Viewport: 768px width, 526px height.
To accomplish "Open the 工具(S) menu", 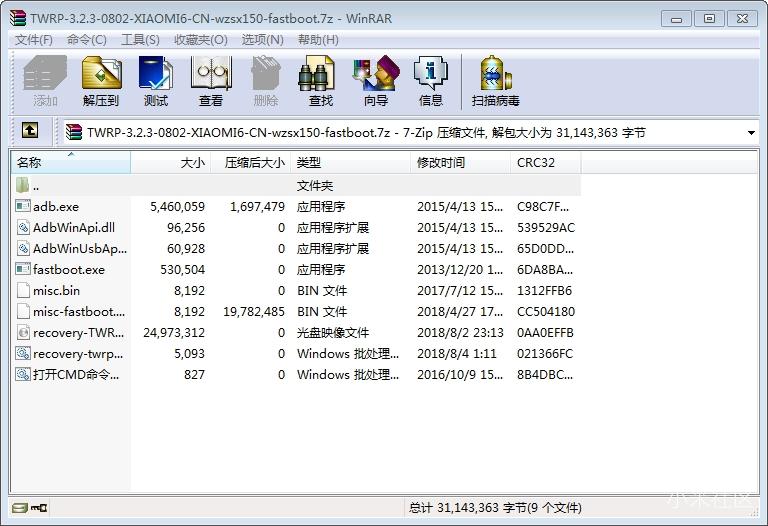I will [x=140, y=40].
